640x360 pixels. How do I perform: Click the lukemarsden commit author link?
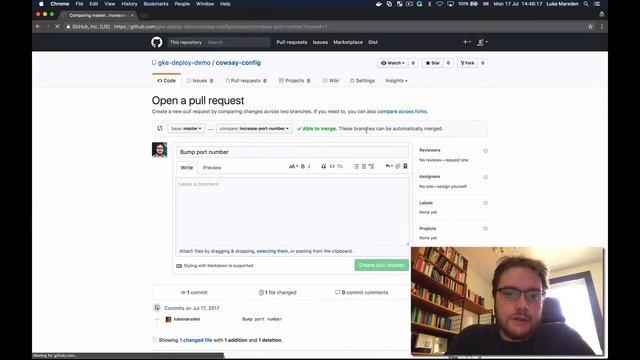coord(187,319)
